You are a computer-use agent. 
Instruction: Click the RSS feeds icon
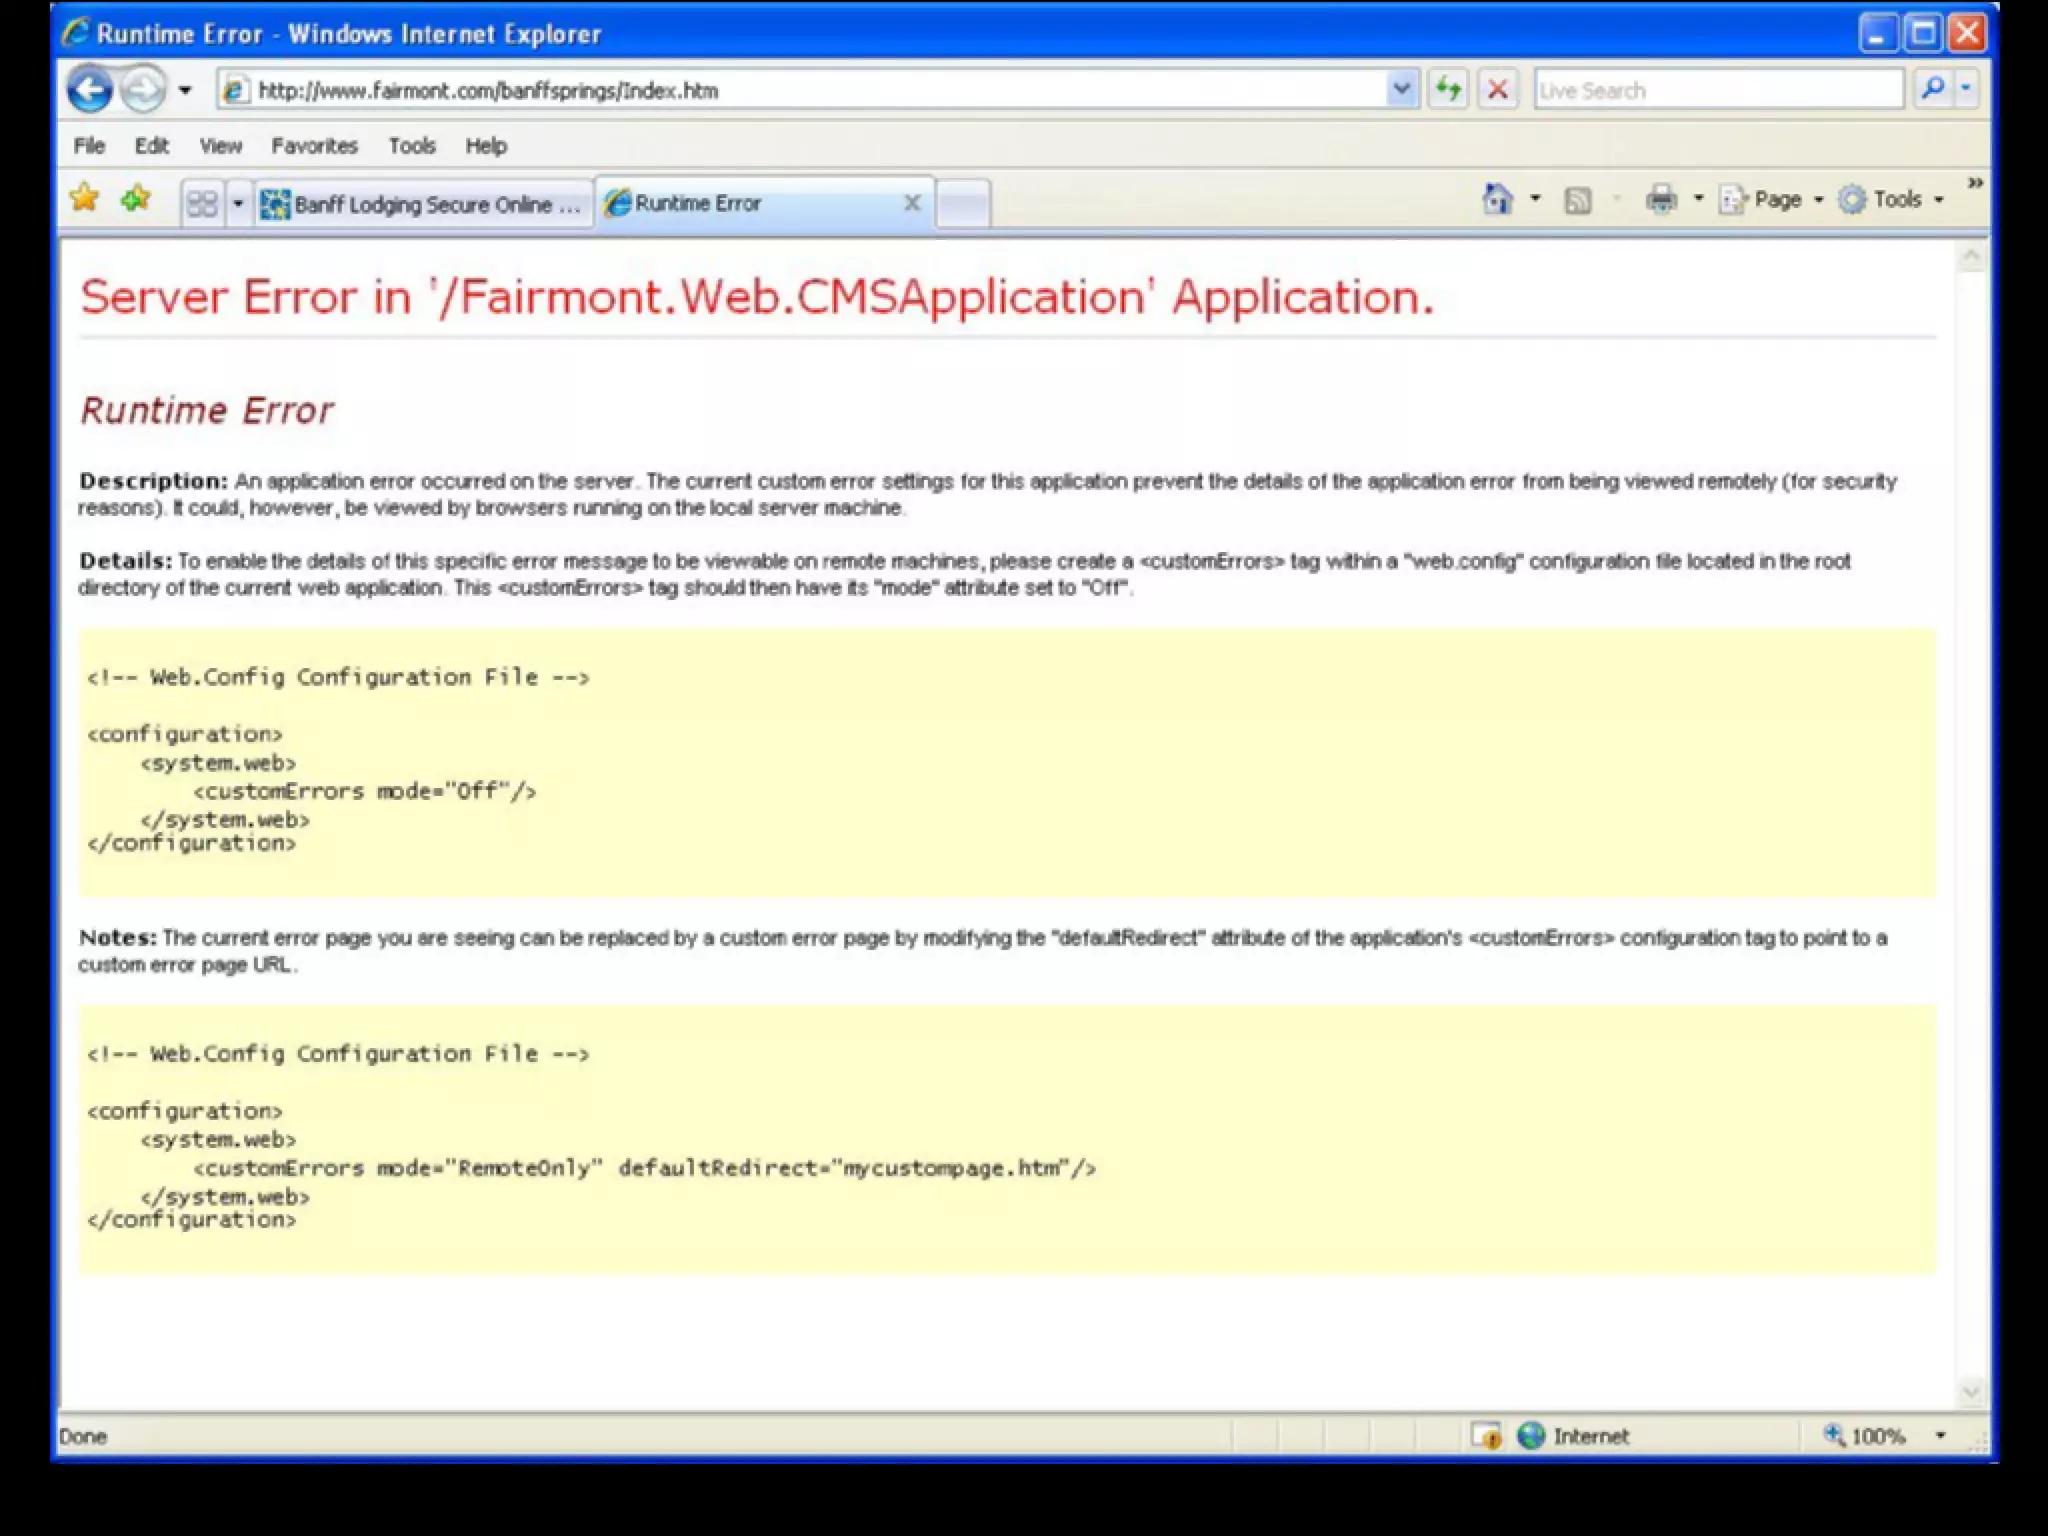1578,200
